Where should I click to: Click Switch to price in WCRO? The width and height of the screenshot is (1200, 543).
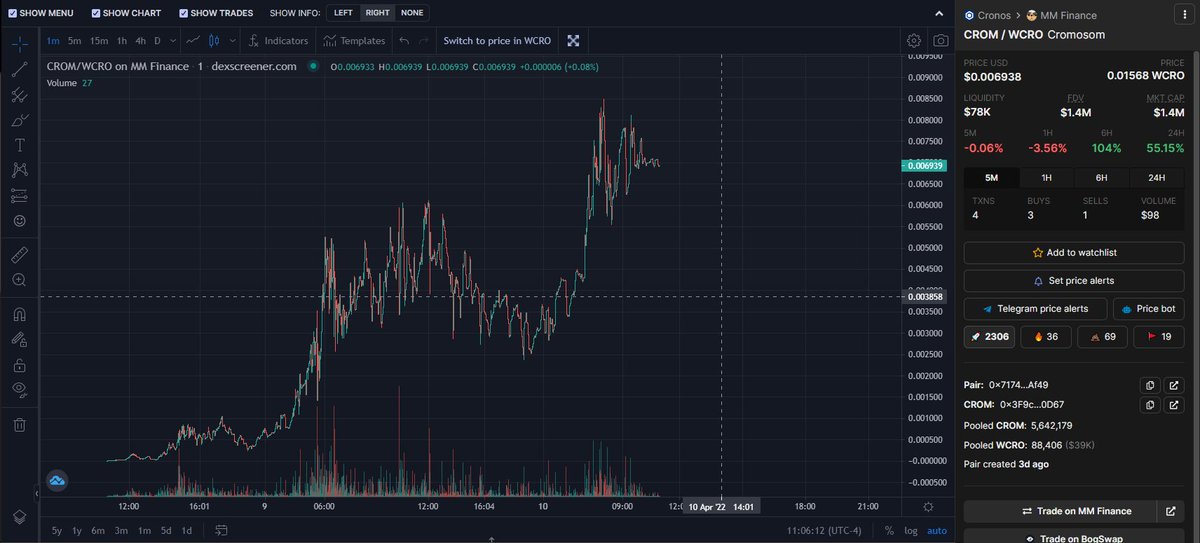click(x=497, y=41)
